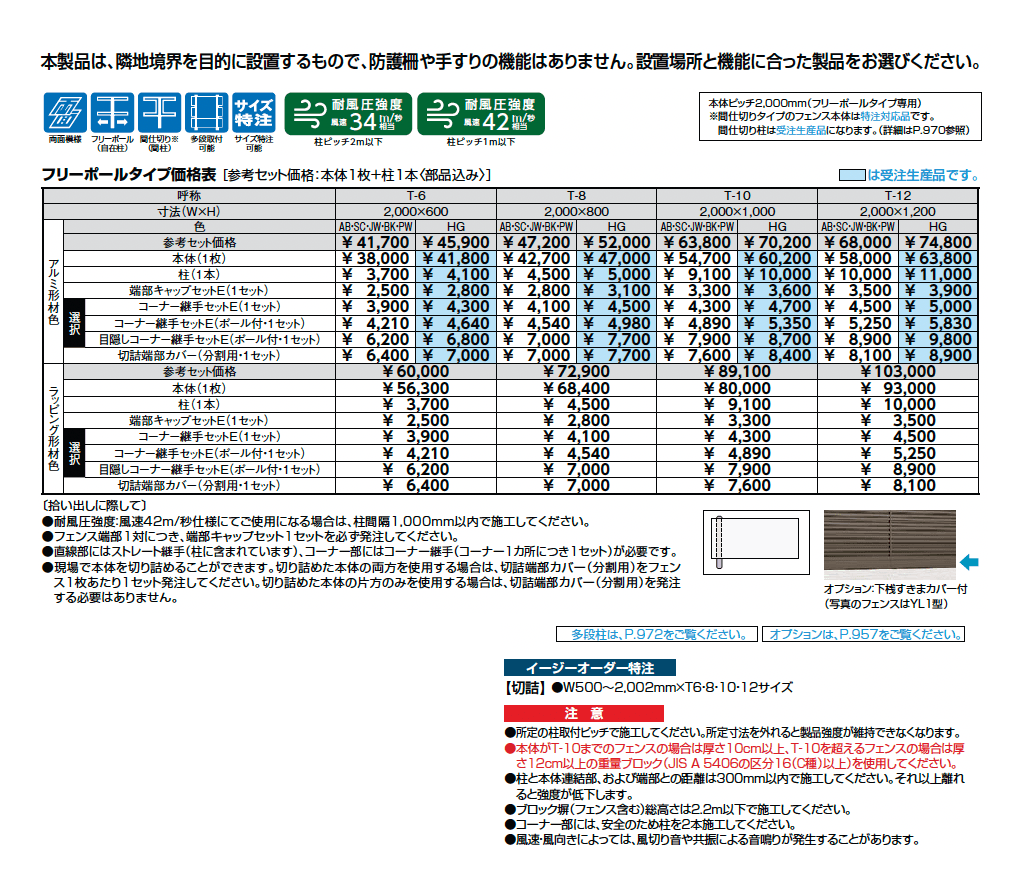Click the 多段取付可能 icon
The image size is (1026, 870).
coord(207,113)
